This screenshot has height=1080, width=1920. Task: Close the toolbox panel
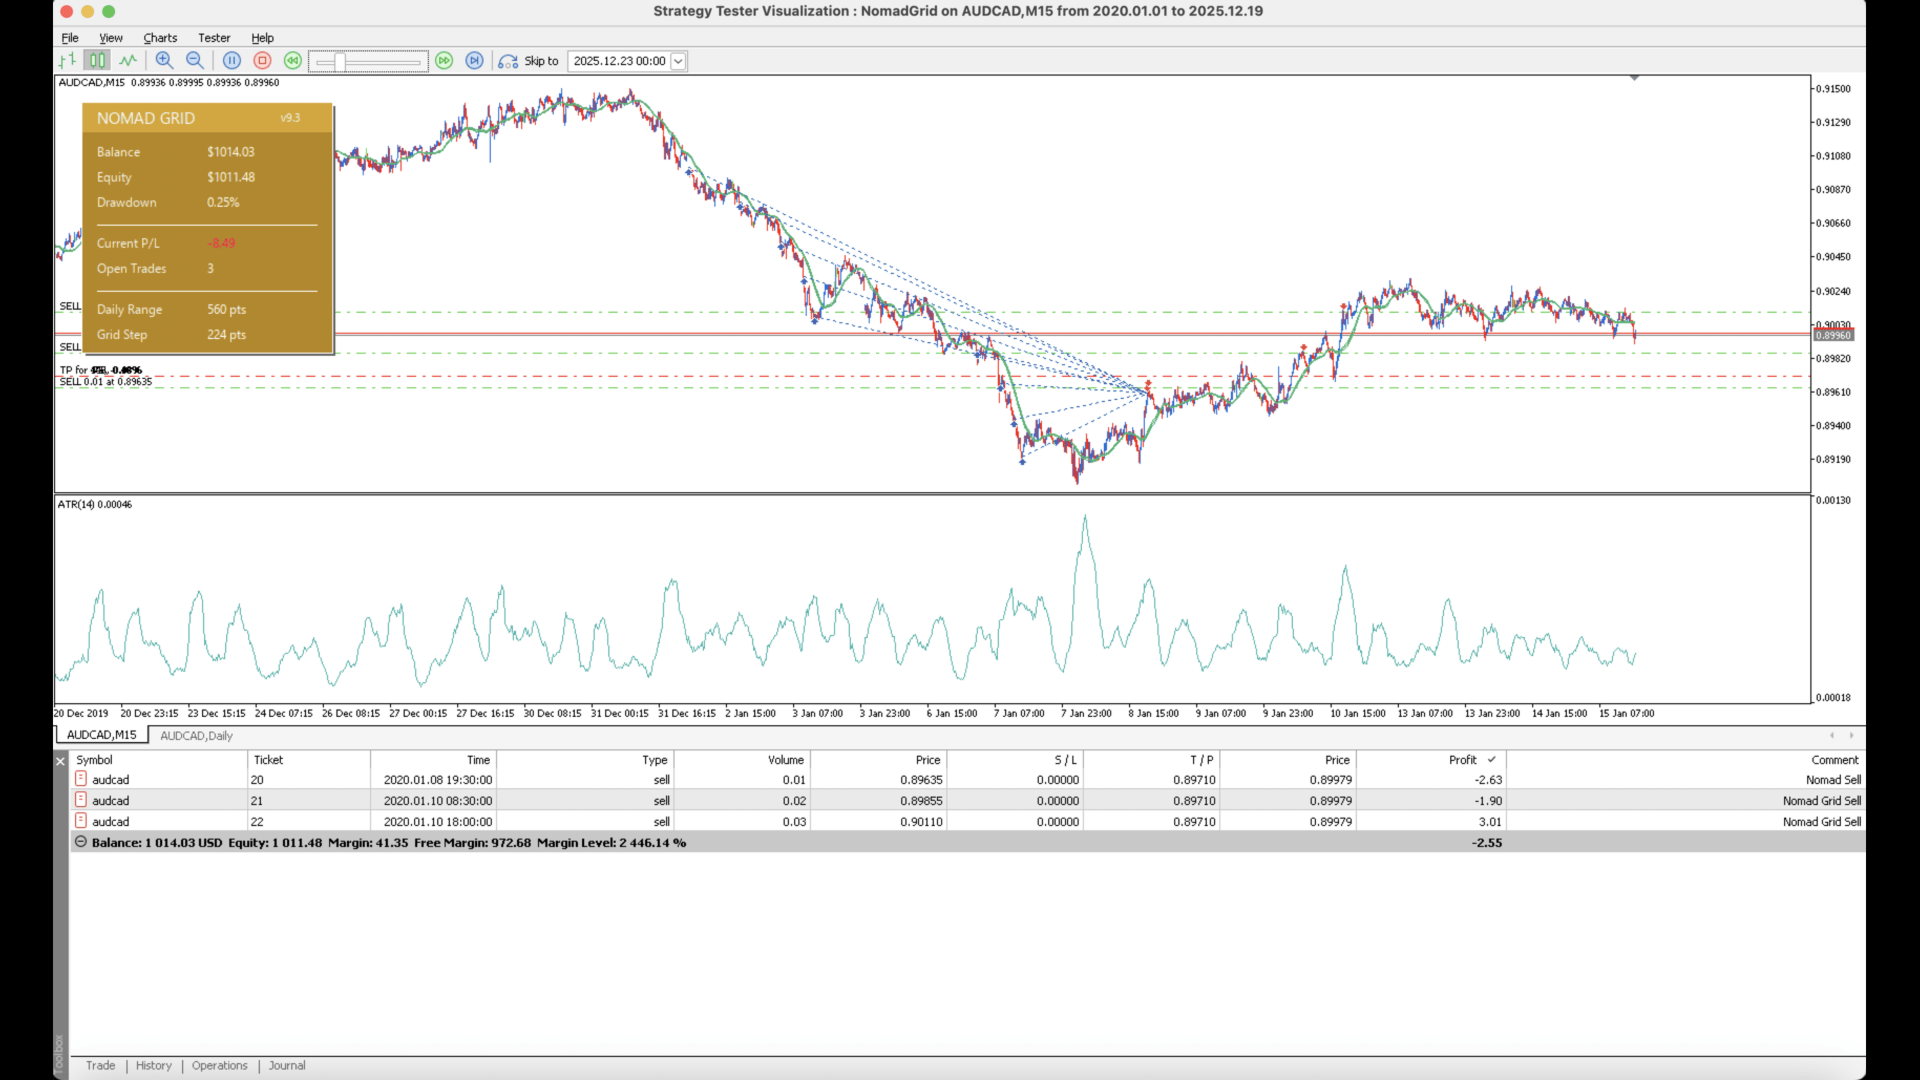(x=60, y=761)
